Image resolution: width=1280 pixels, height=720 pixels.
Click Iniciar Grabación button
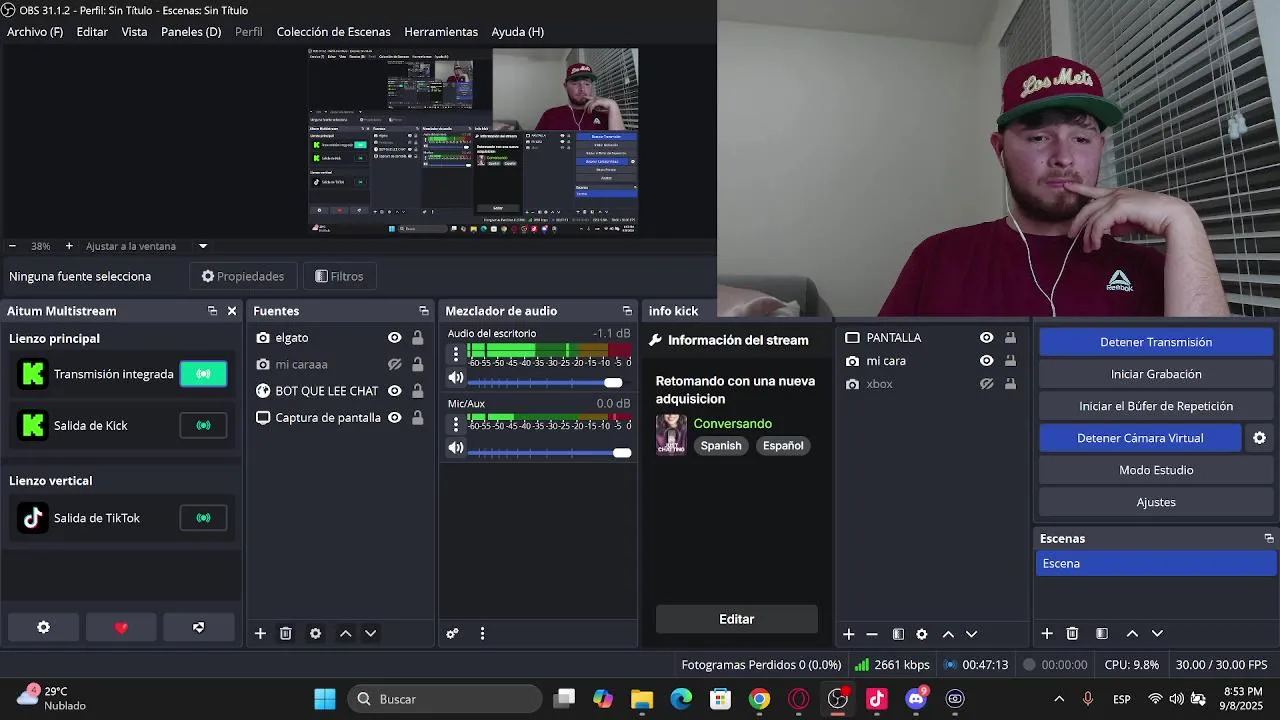coord(1156,374)
